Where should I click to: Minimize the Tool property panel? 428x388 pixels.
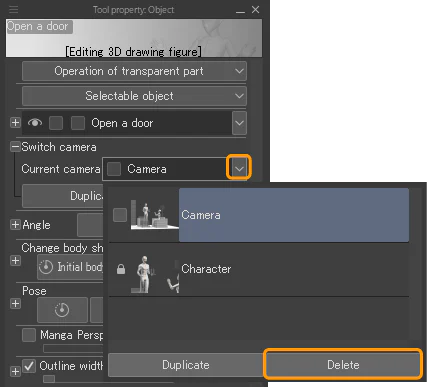[240, 11]
